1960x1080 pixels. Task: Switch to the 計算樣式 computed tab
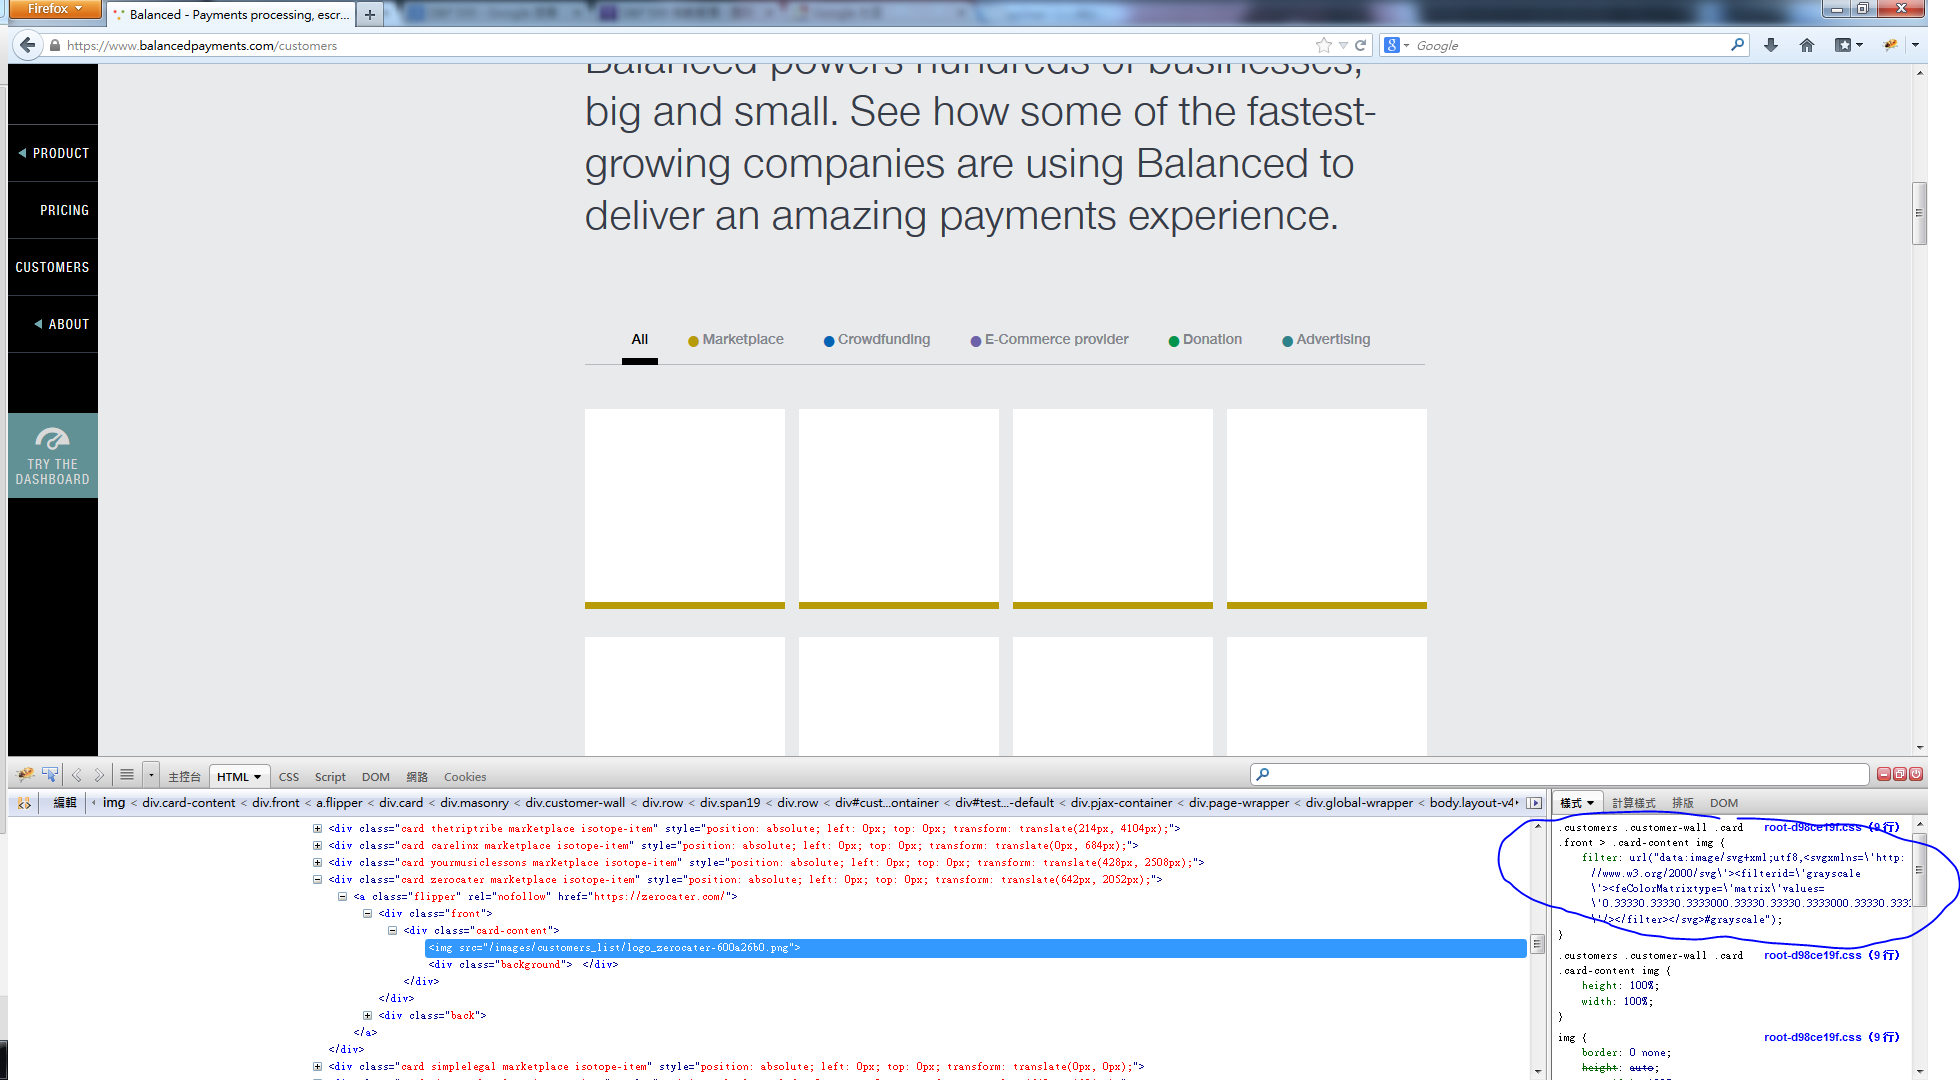(1634, 803)
